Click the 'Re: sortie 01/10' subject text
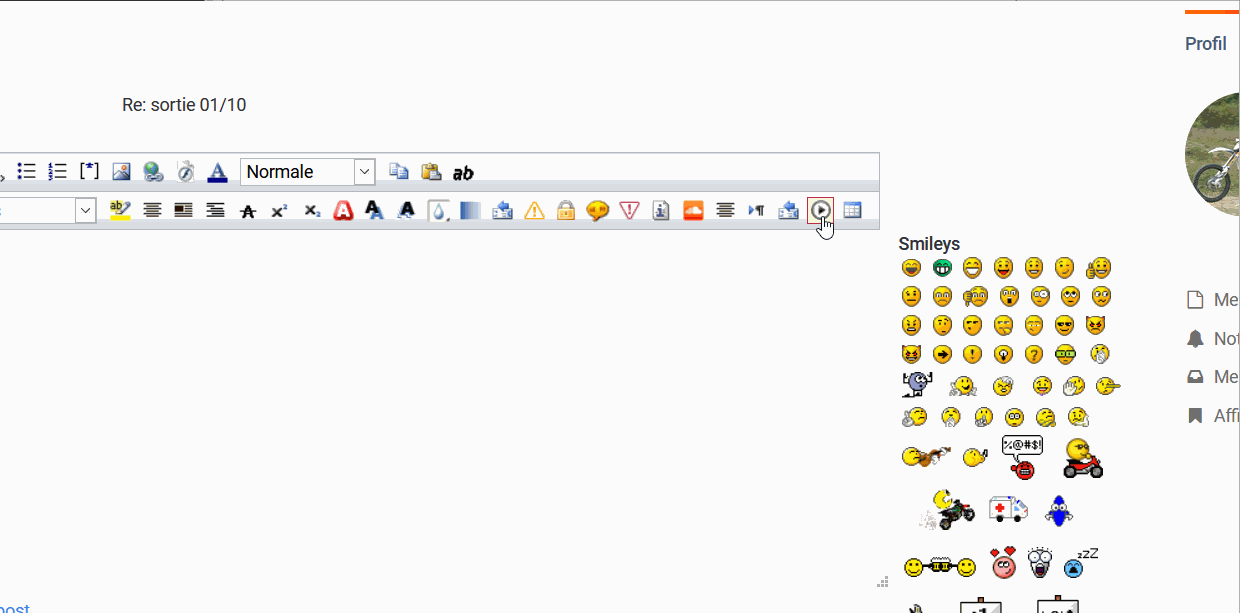Screen dimensions: 1240x613 [184, 105]
